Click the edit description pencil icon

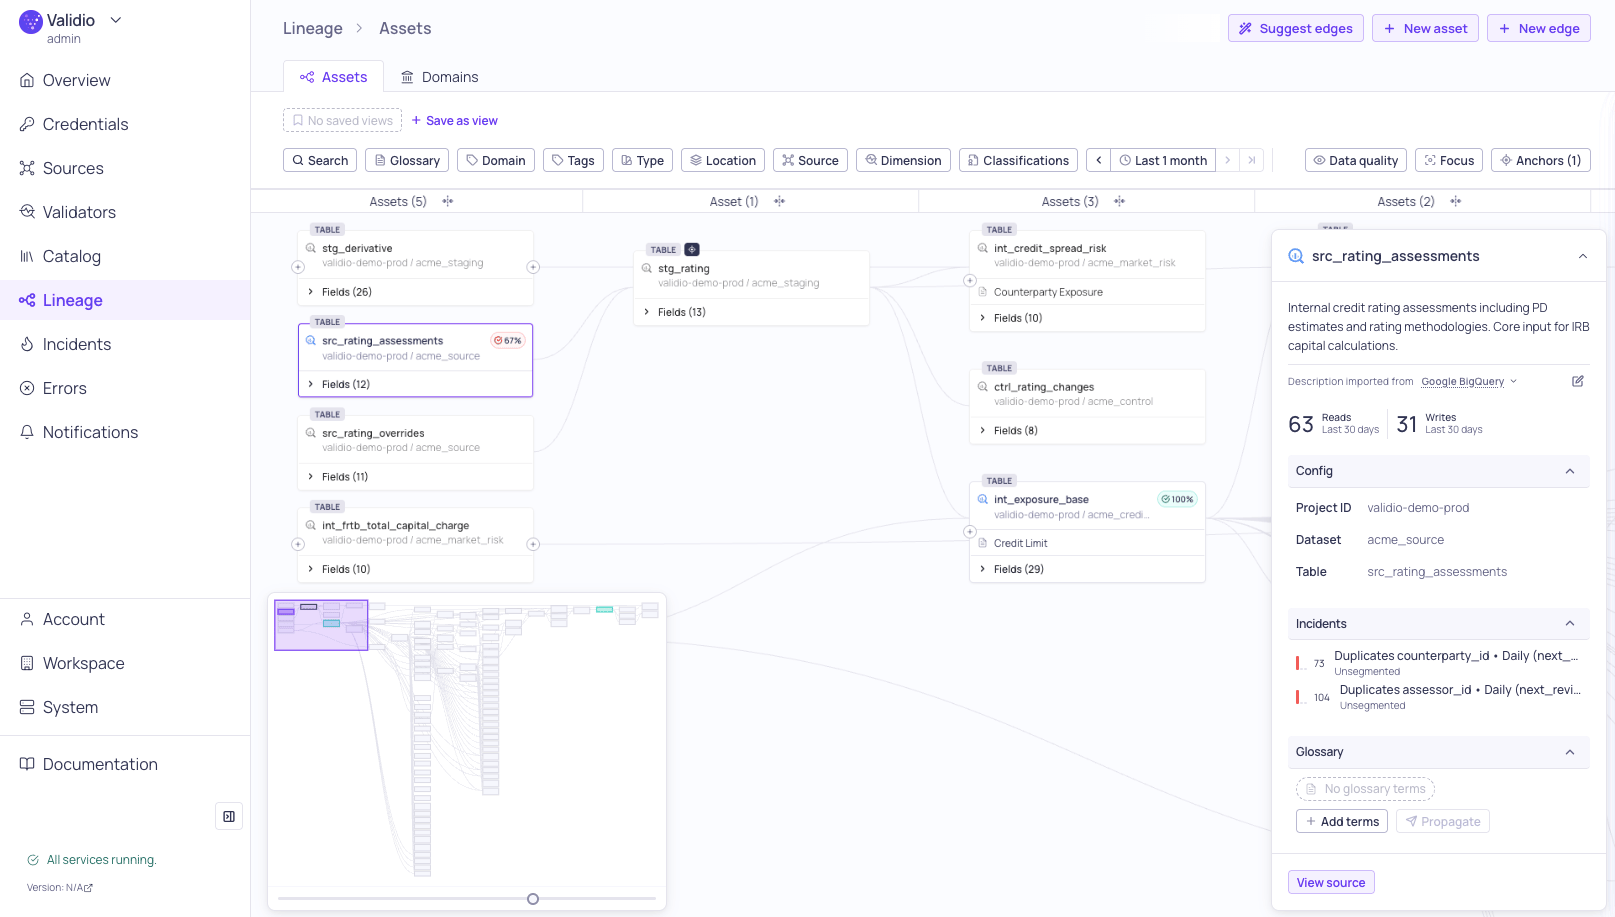click(1578, 381)
